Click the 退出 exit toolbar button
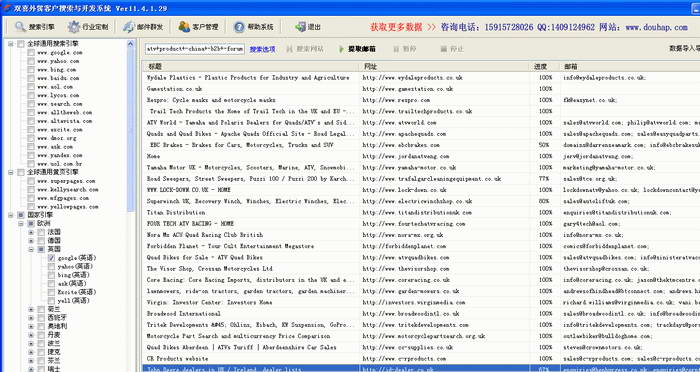Image resolution: width=700 pixels, height=372 pixels. 308,27
